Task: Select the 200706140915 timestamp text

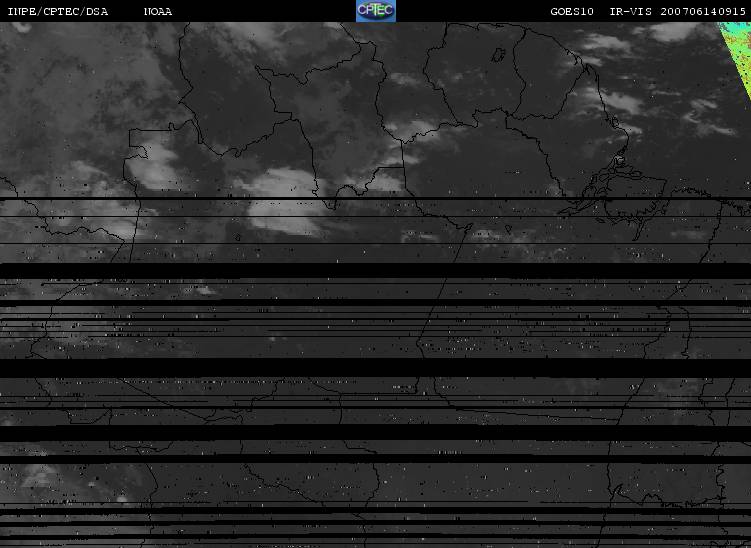Action: point(703,12)
